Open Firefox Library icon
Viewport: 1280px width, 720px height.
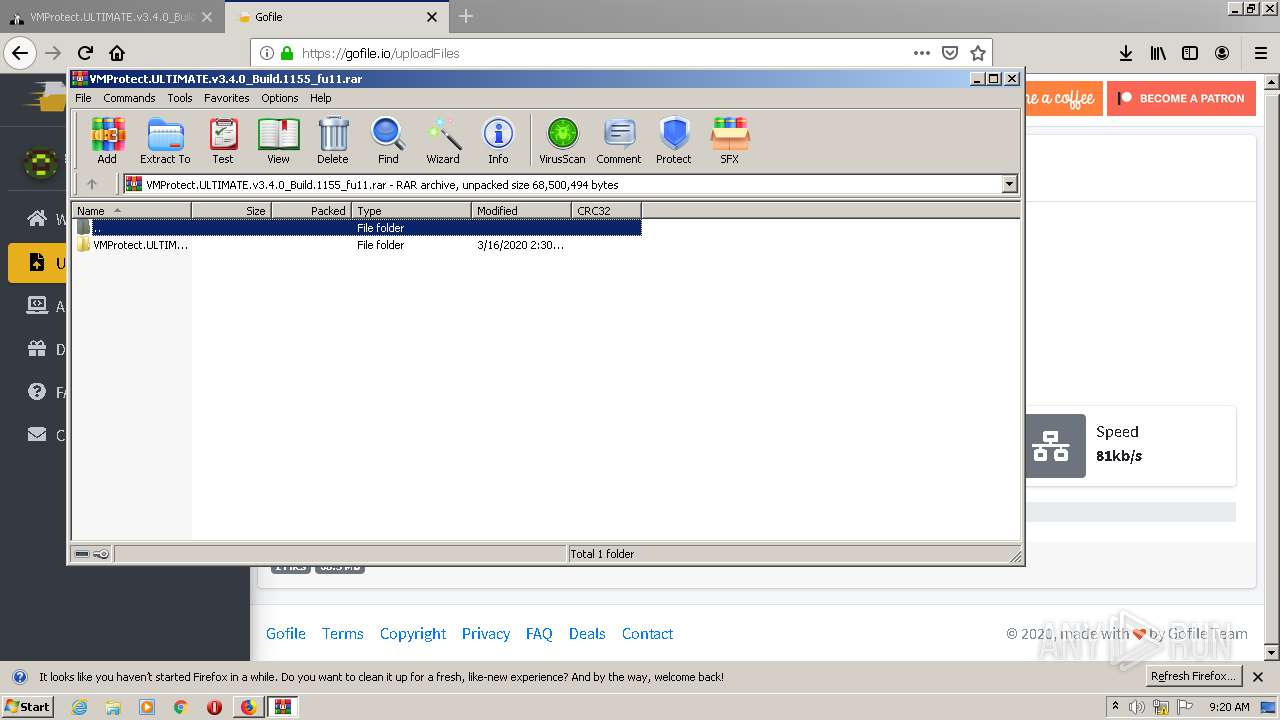tap(1158, 53)
